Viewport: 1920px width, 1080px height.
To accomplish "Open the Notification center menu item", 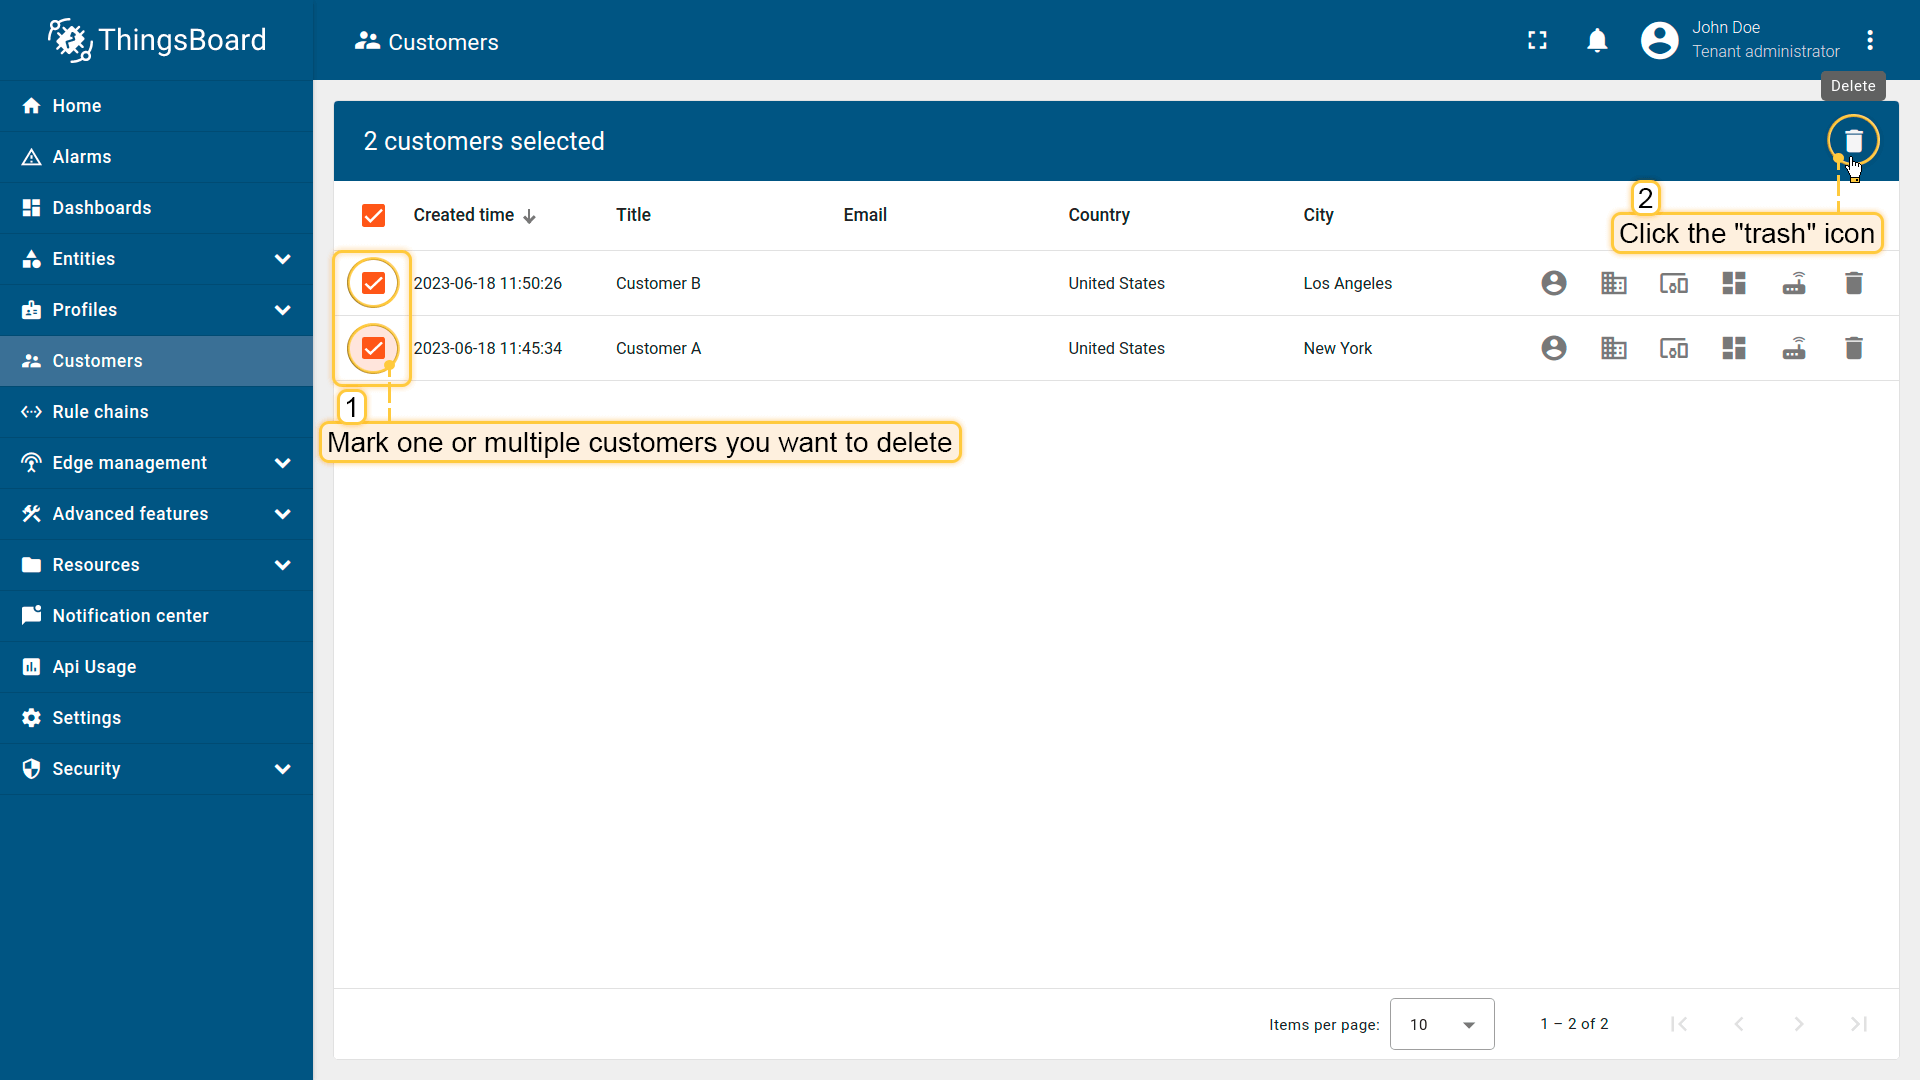I will tap(130, 616).
